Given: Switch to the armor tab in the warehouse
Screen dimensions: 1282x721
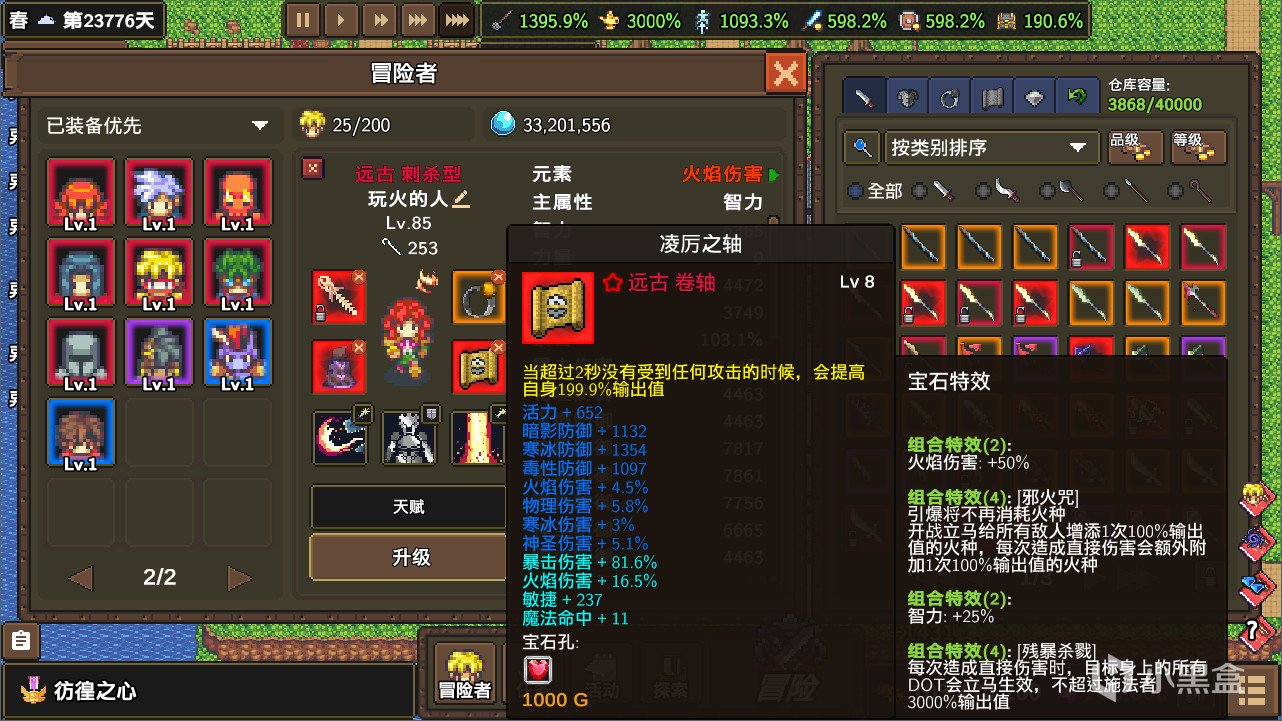Looking at the screenshot, I should tap(908, 98).
